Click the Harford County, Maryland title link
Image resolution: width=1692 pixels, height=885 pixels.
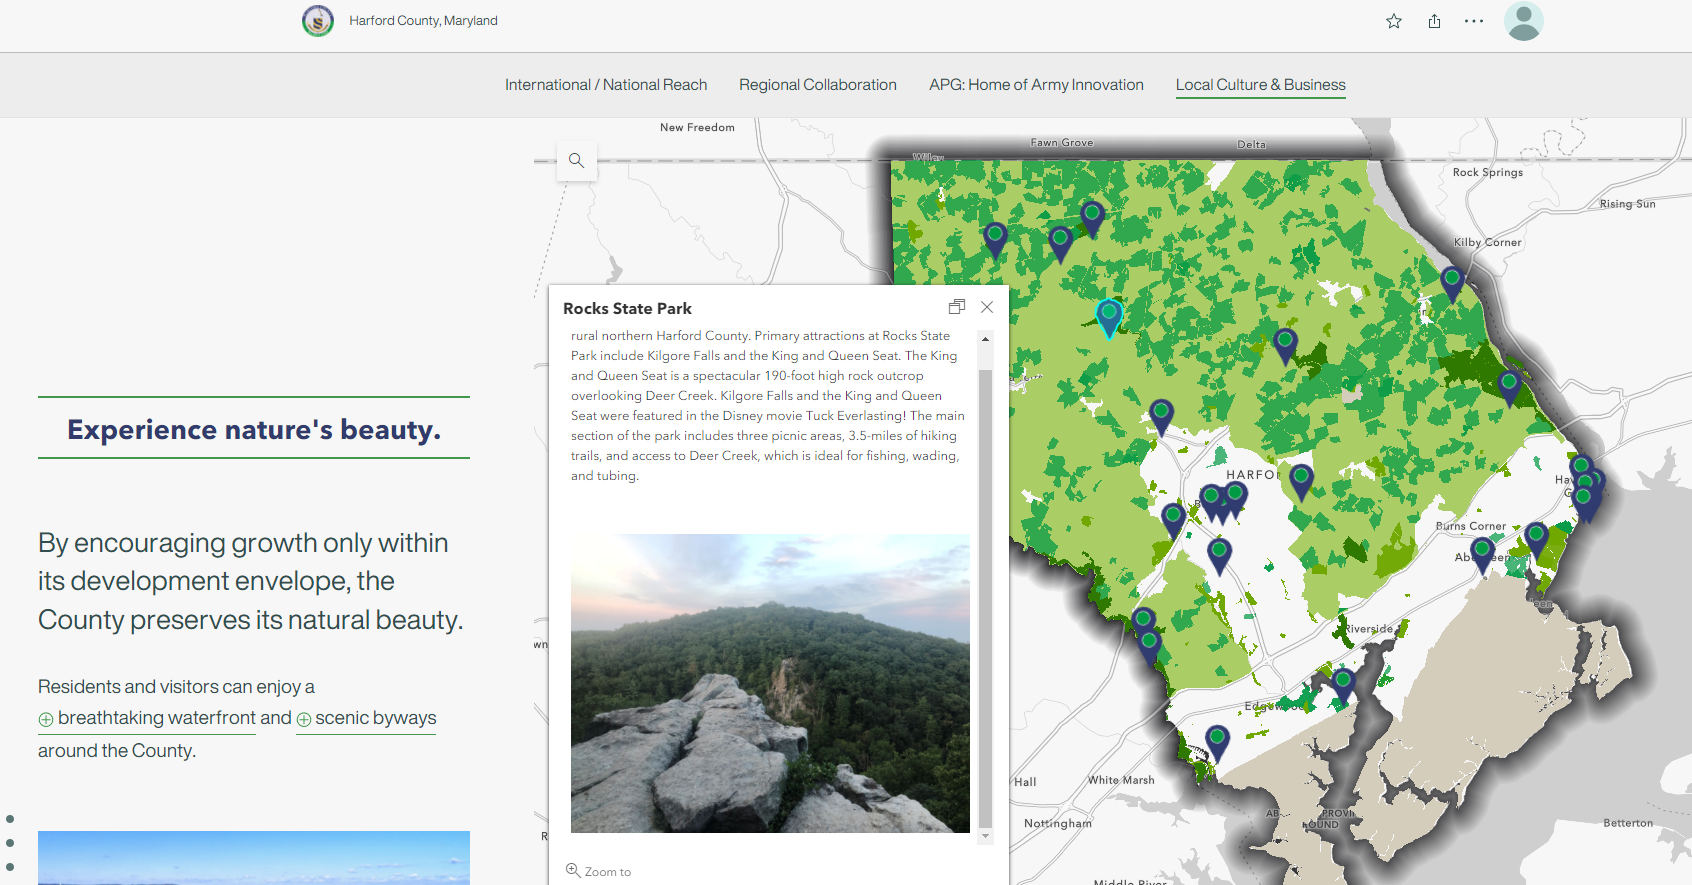pos(423,21)
